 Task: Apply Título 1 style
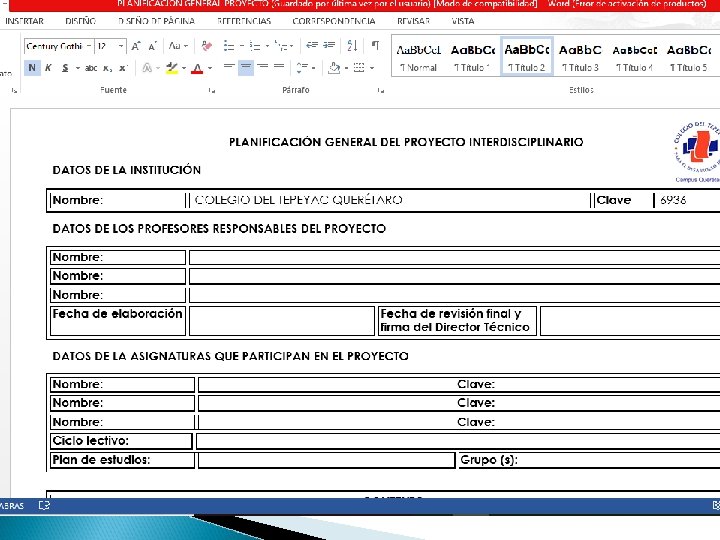click(x=472, y=57)
